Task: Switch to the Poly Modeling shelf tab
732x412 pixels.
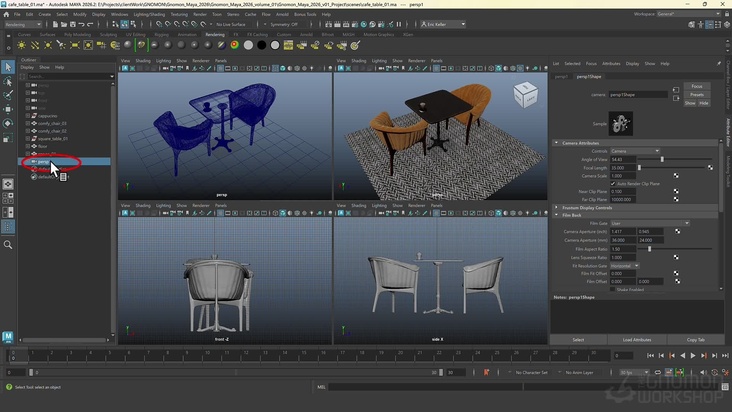Action: [77, 34]
